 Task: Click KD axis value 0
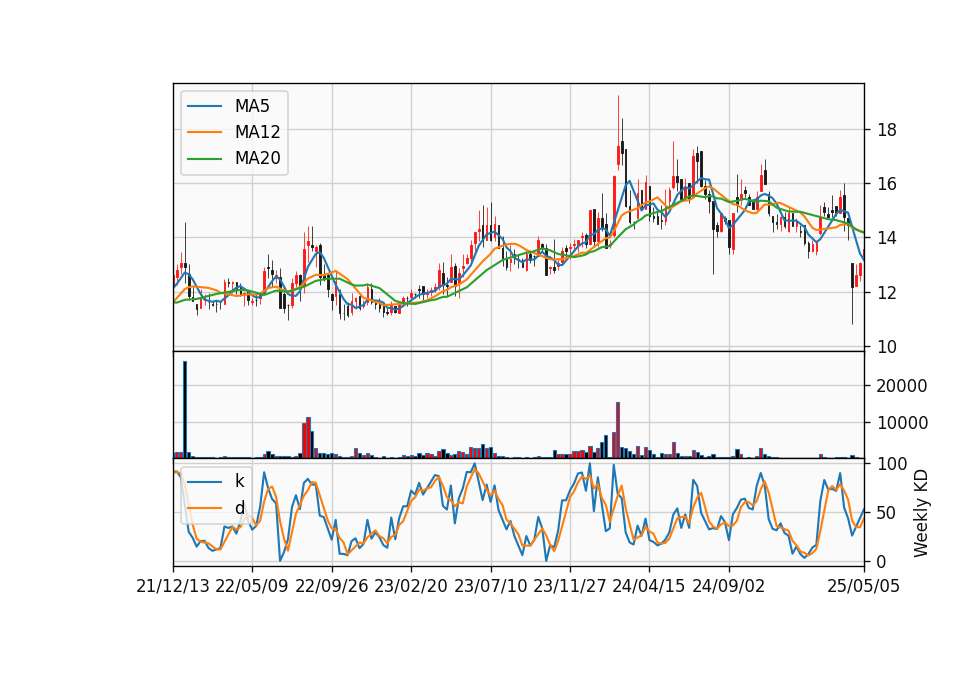tap(882, 561)
